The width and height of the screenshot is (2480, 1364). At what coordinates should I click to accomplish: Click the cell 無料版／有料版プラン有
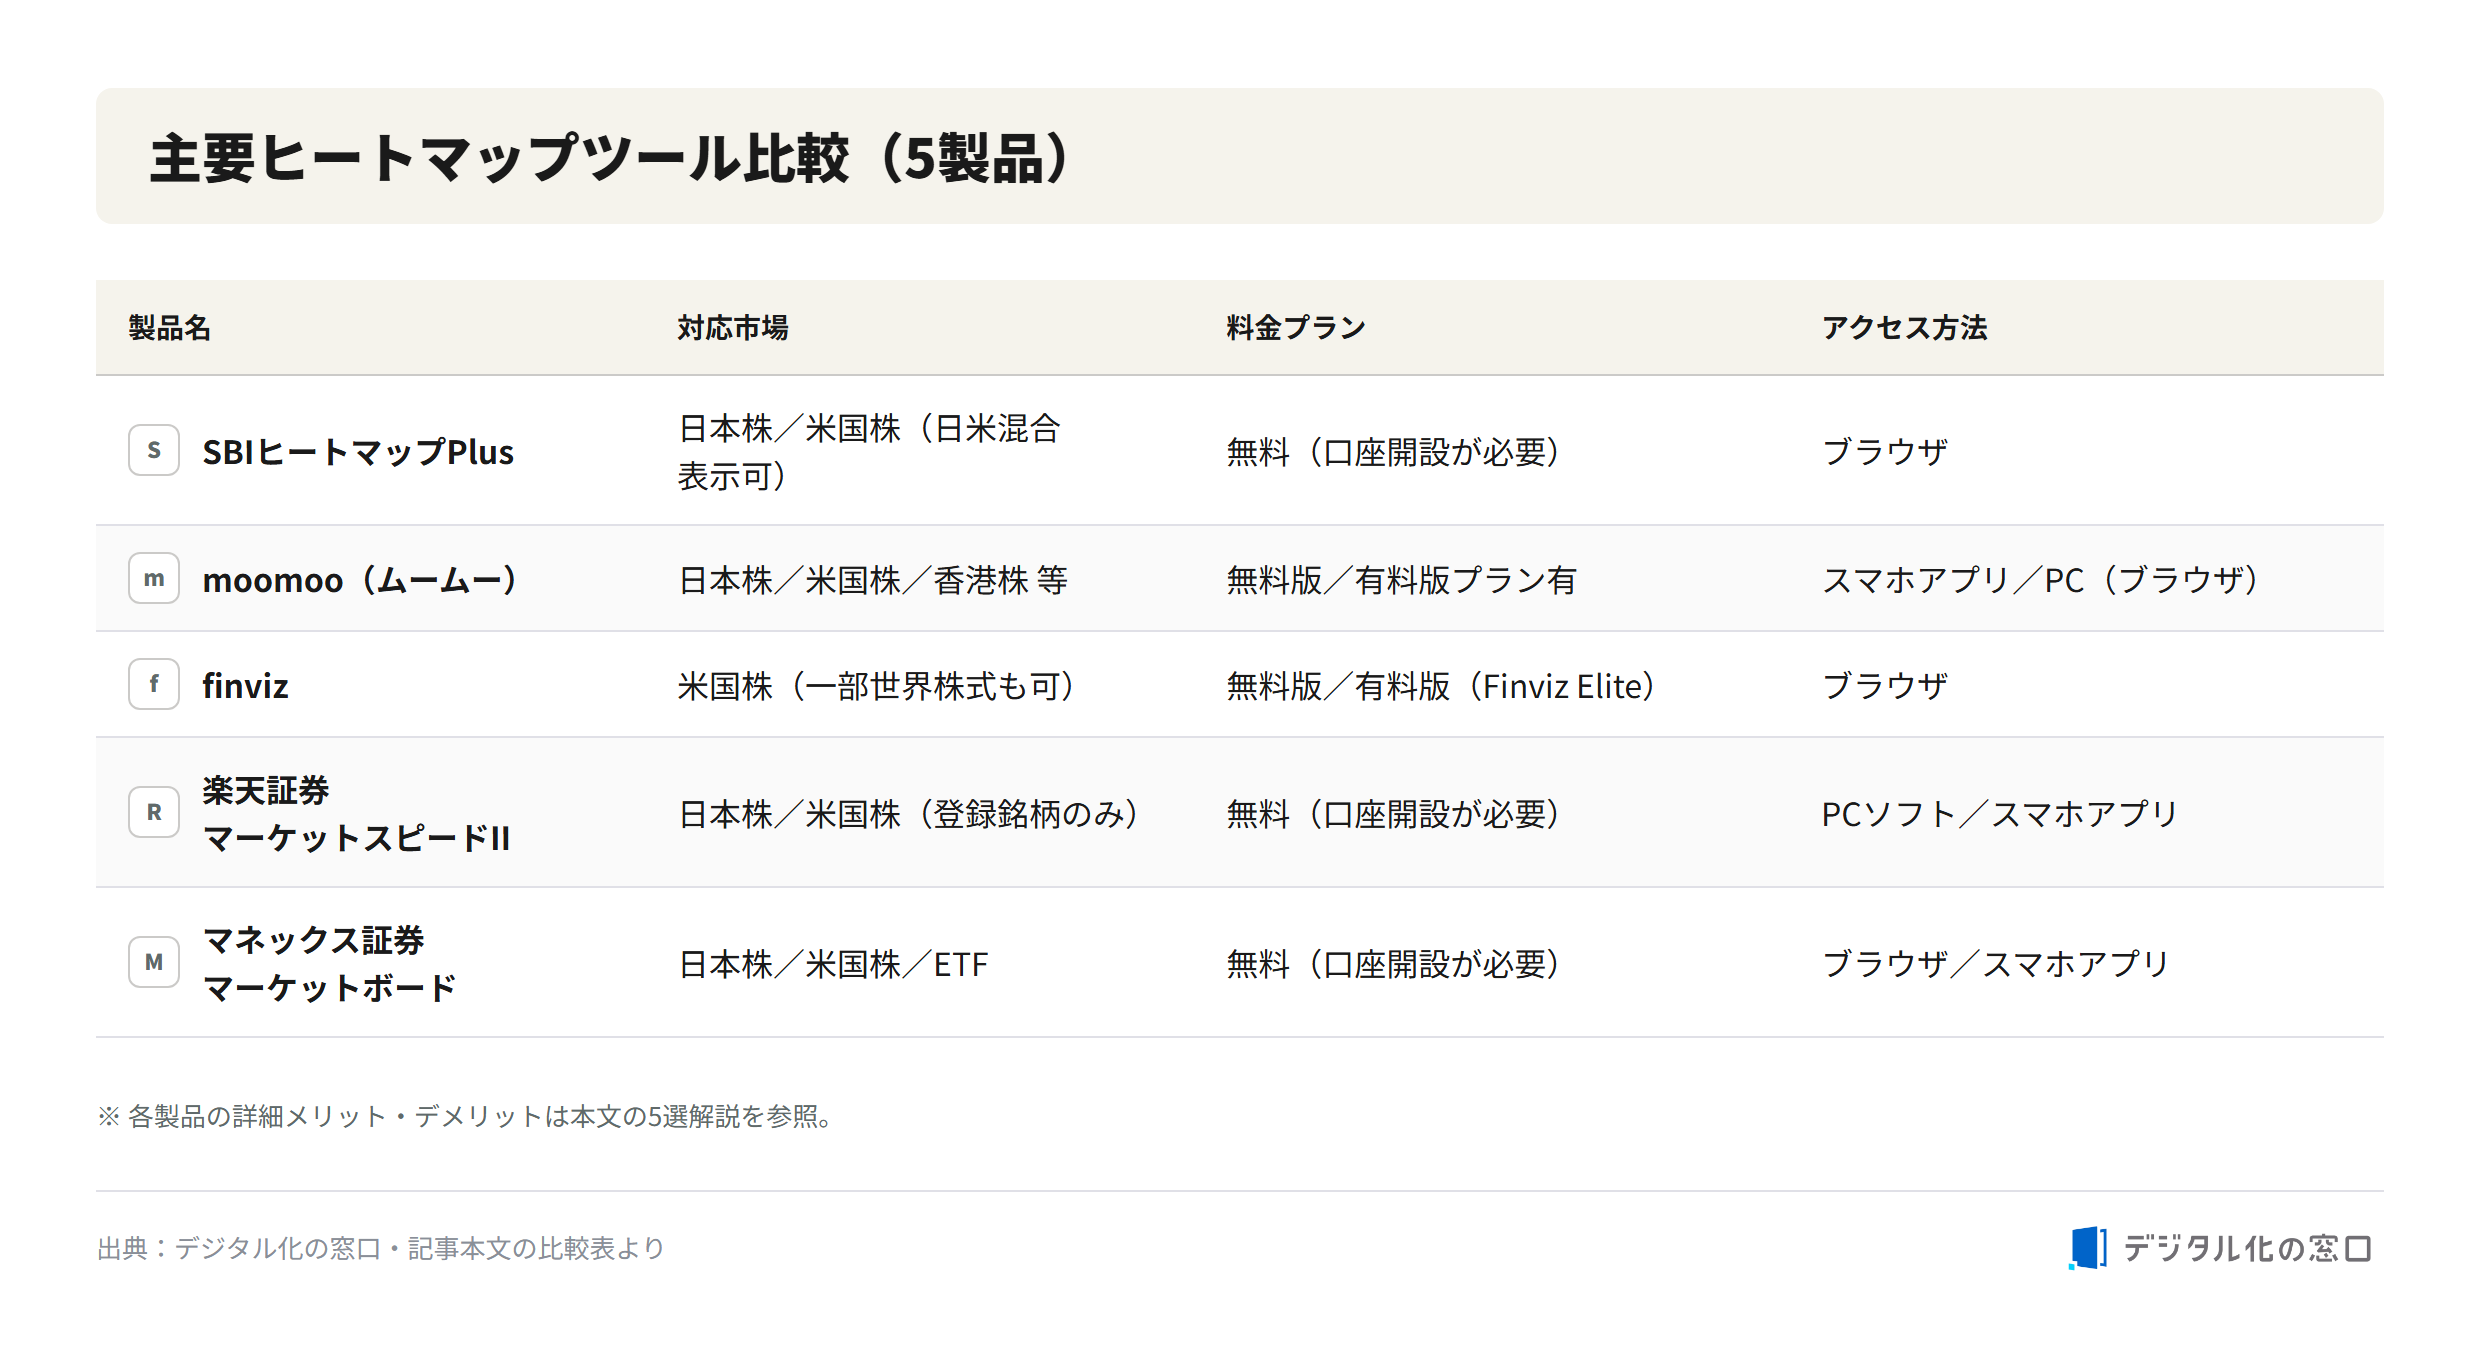click(1401, 580)
